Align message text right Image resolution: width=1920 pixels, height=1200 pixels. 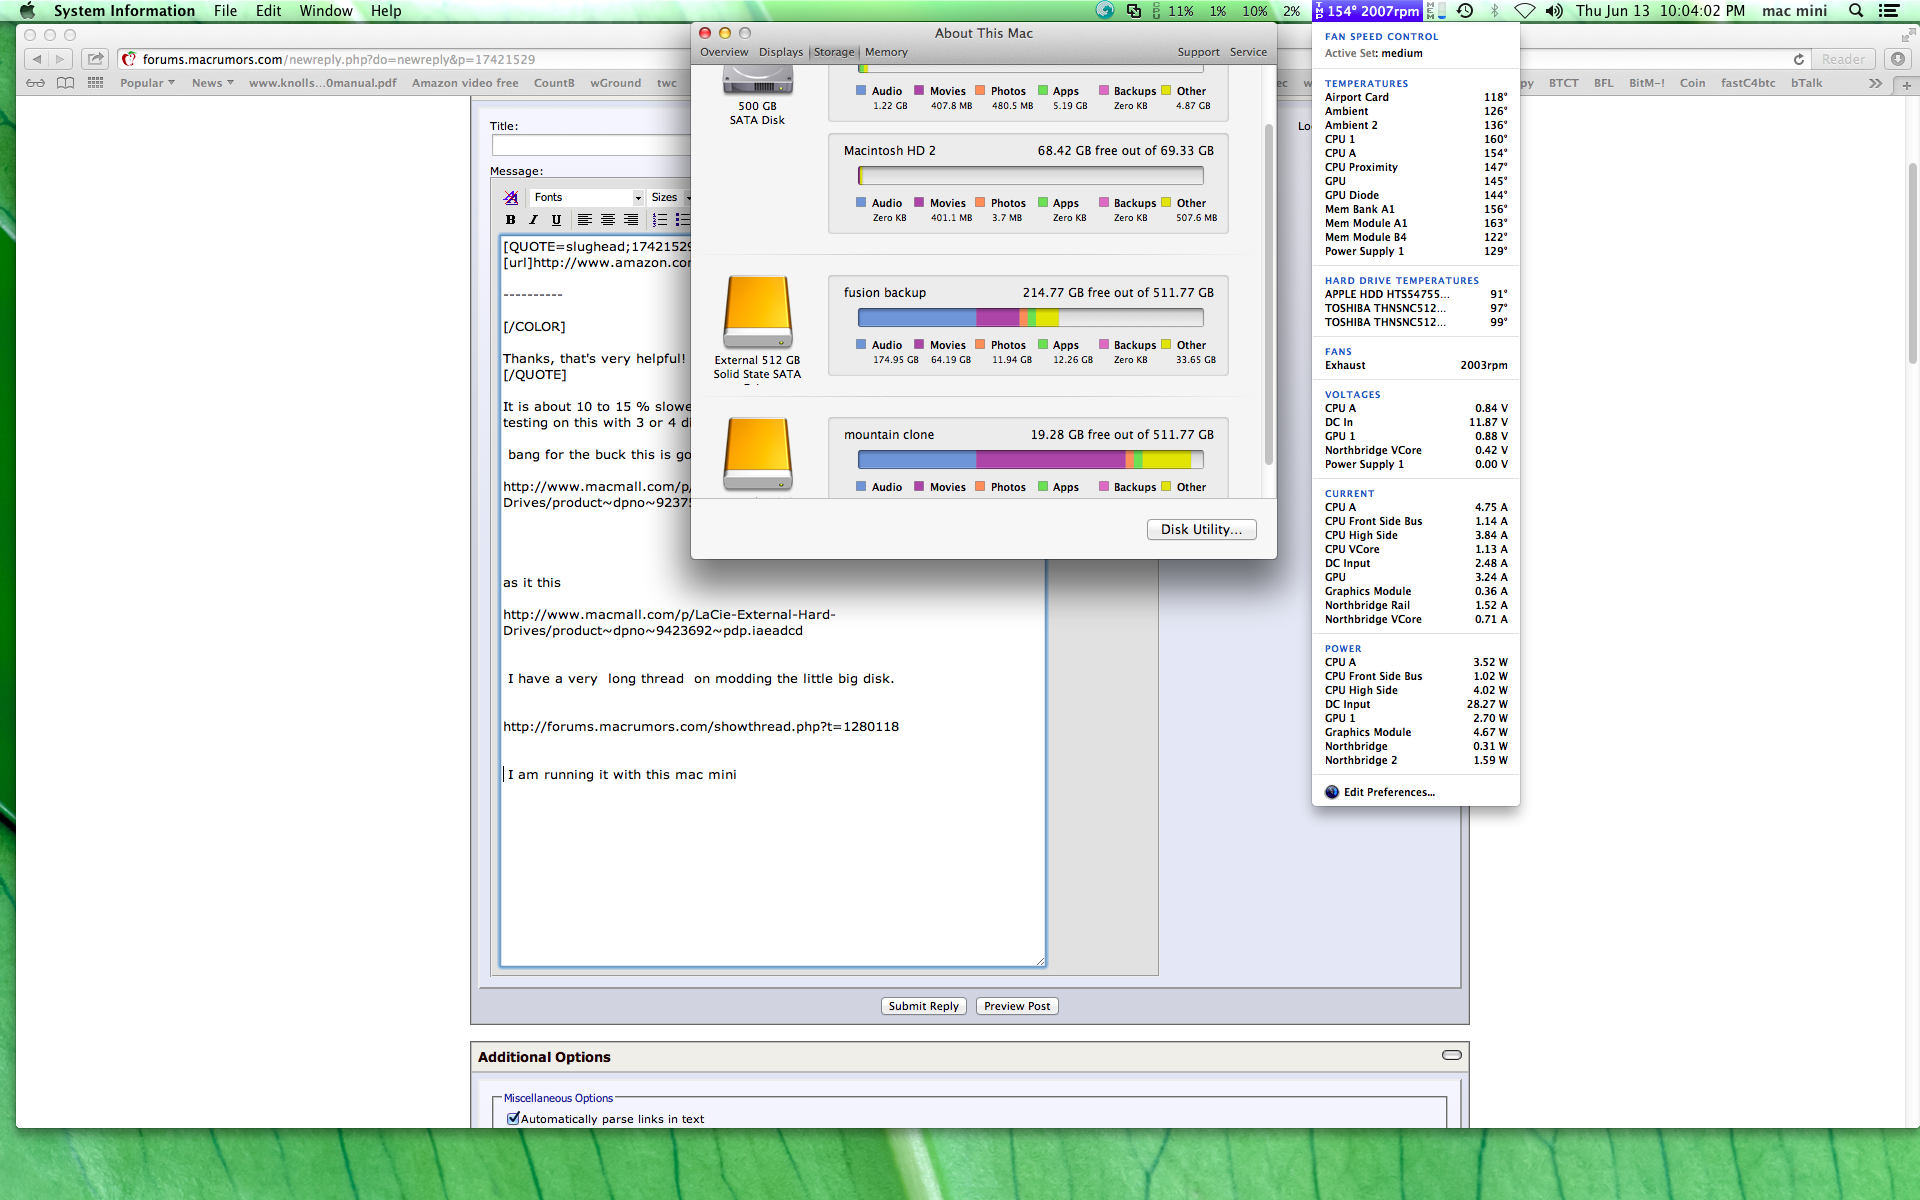pyautogui.click(x=631, y=220)
